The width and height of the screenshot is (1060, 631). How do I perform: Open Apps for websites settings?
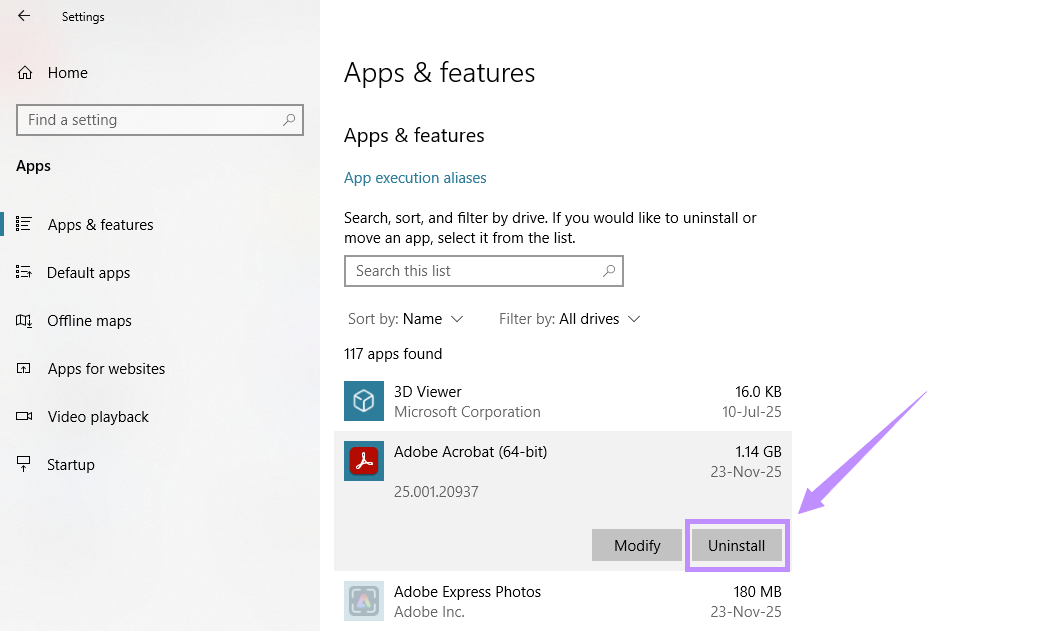pyautogui.click(x=106, y=368)
